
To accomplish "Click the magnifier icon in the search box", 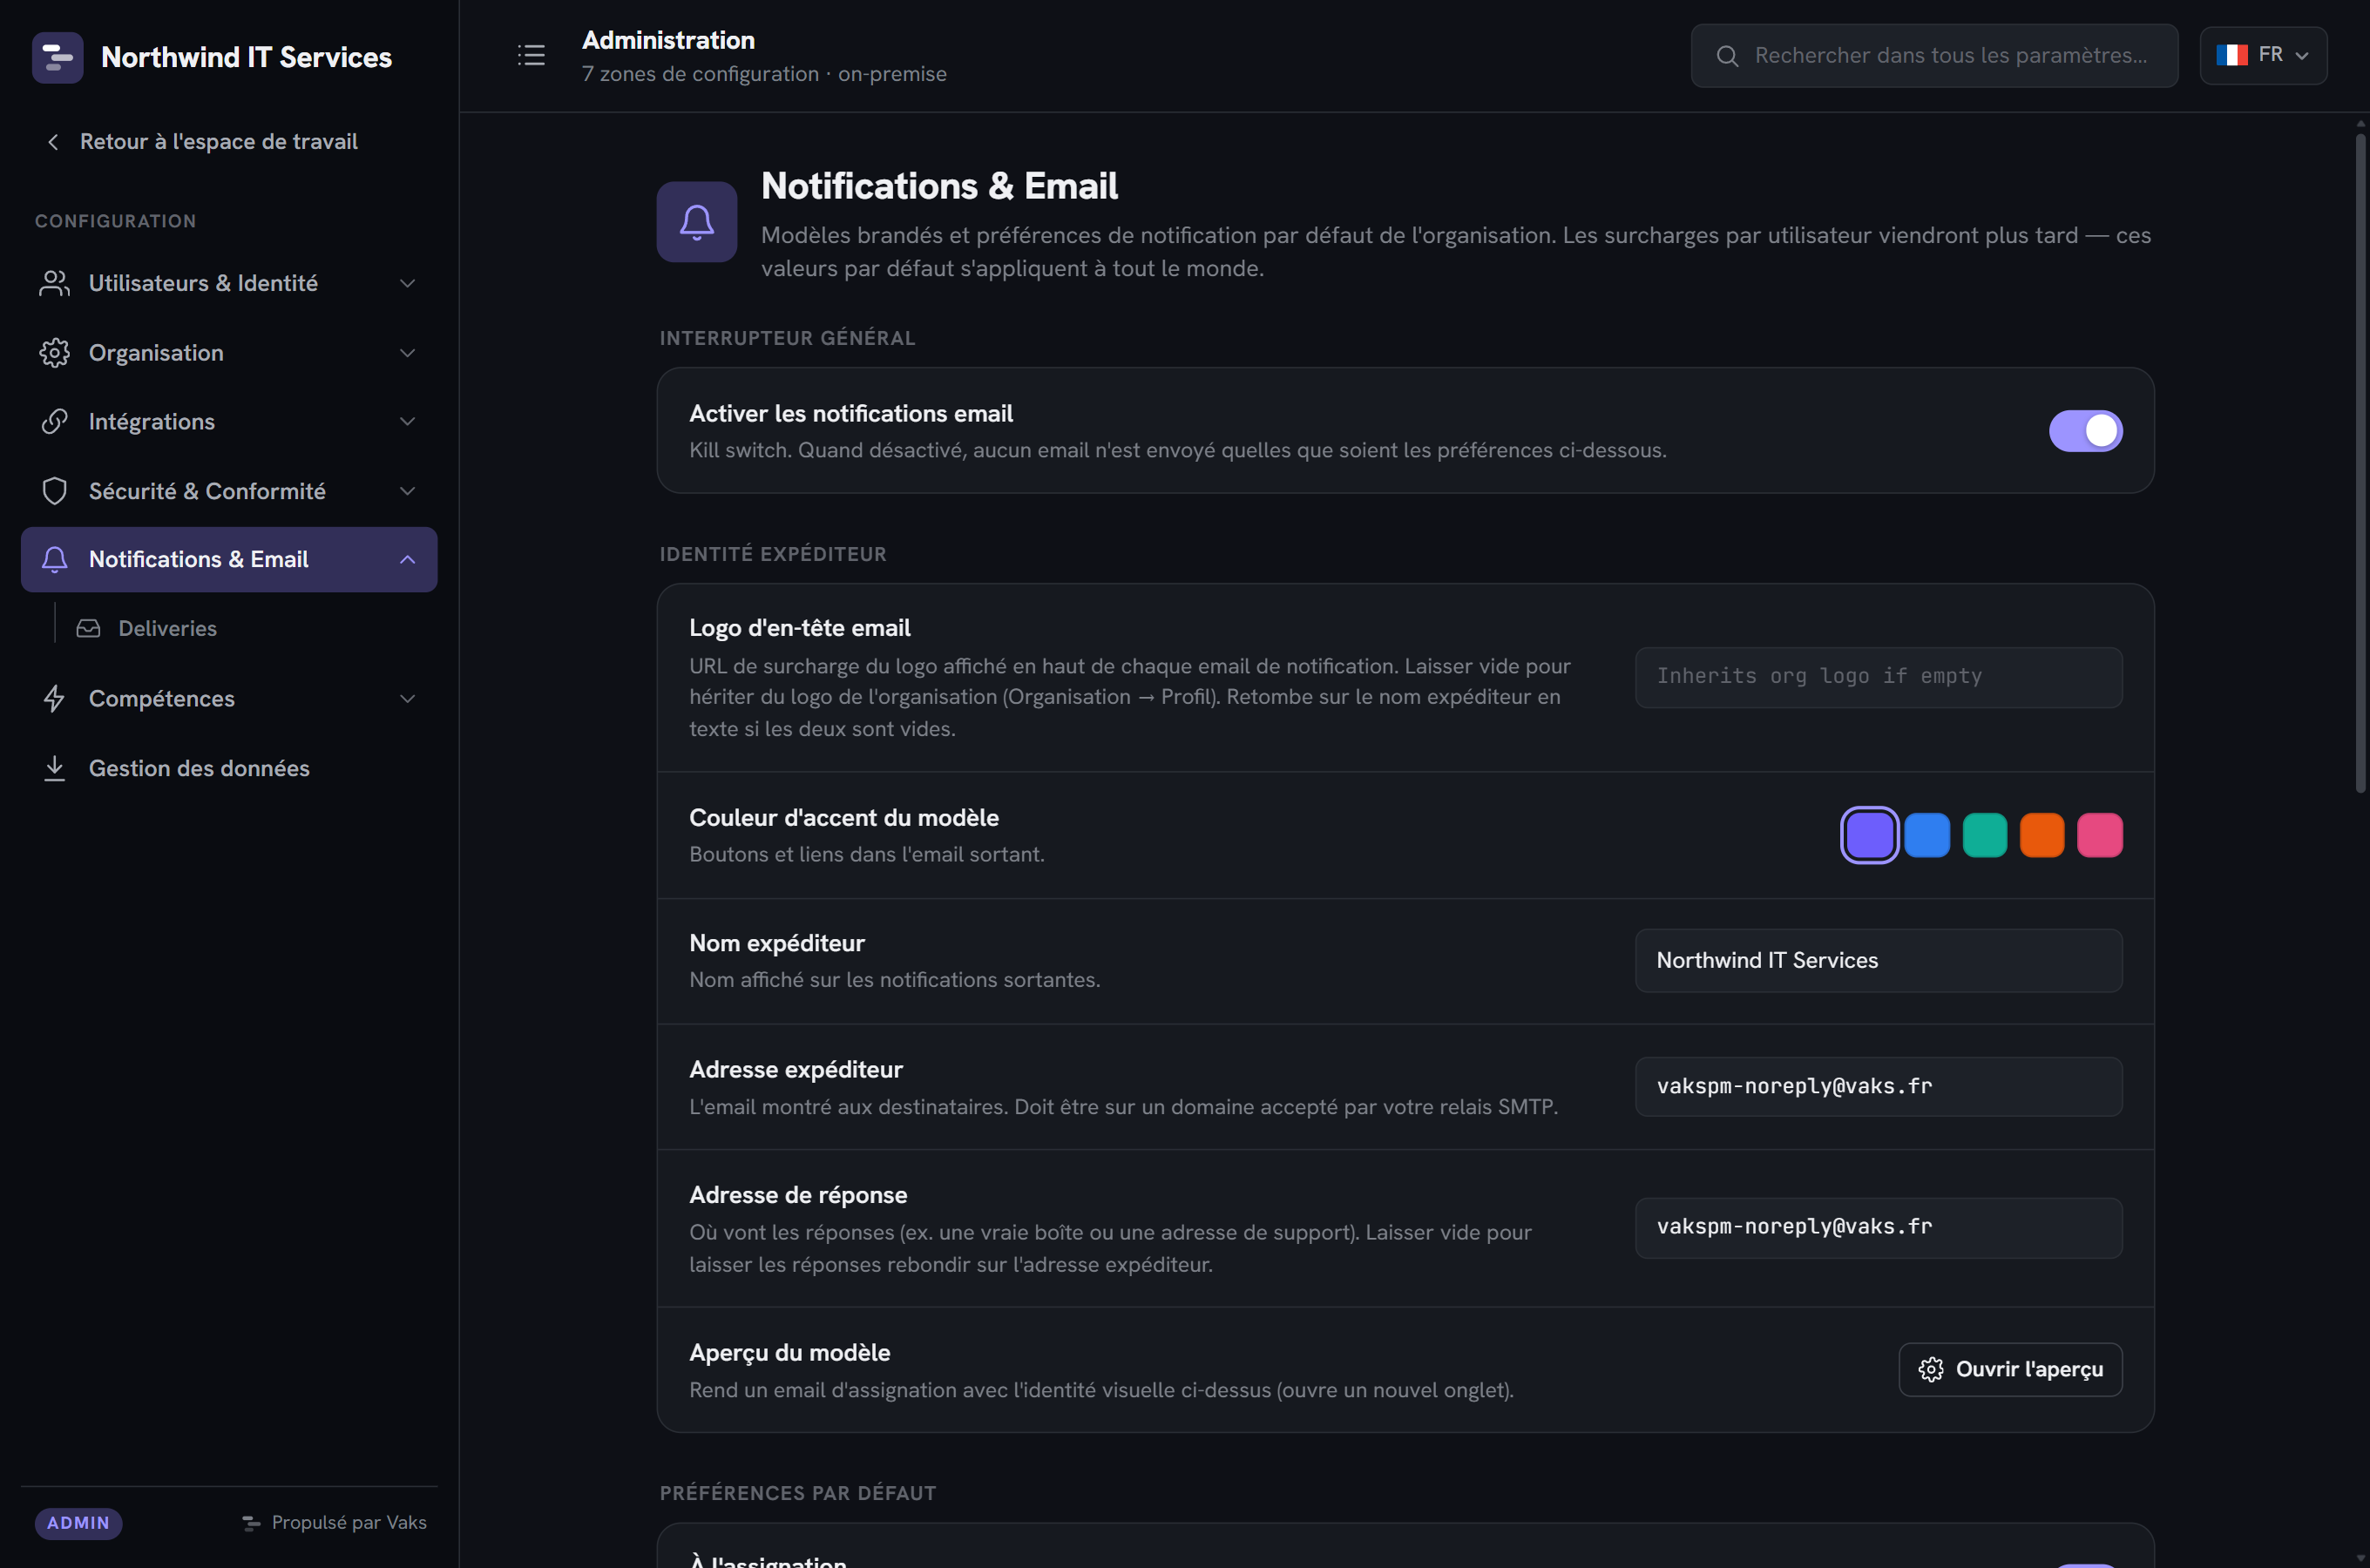I will point(1727,56).
